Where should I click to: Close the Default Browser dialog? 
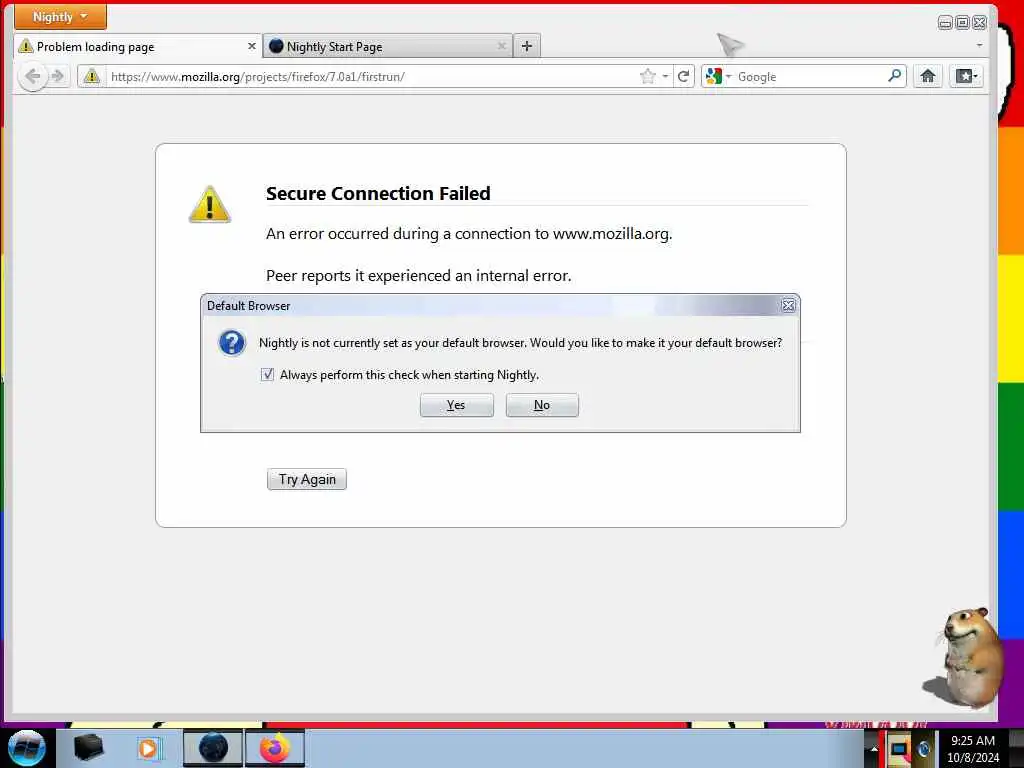click(x=788, y=306)
